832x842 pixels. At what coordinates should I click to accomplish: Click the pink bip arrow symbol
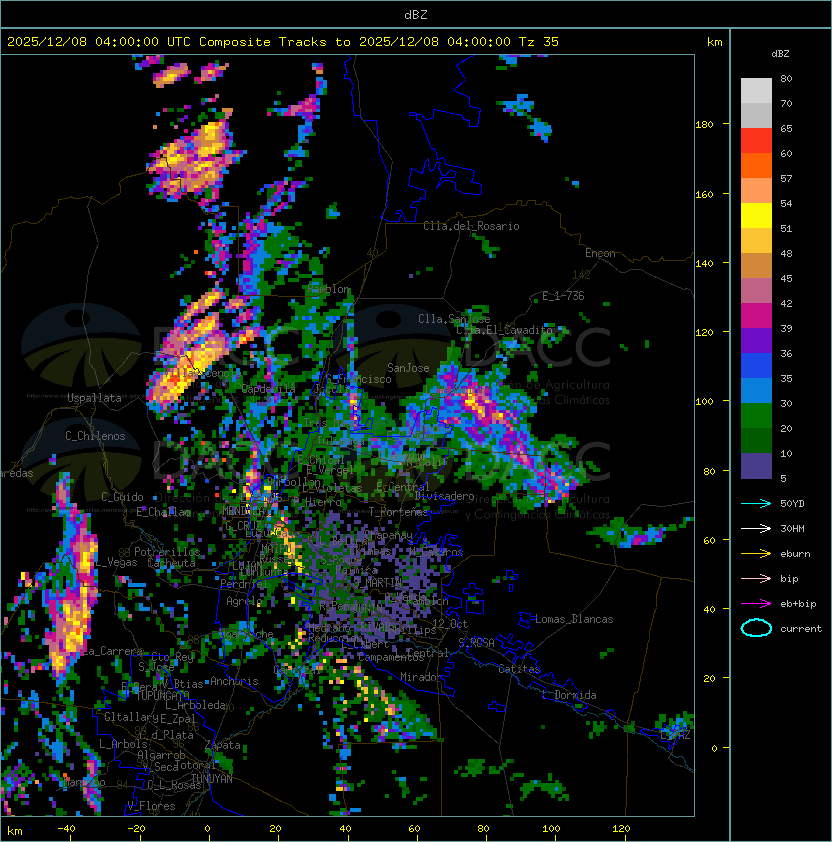pos(756,578)
